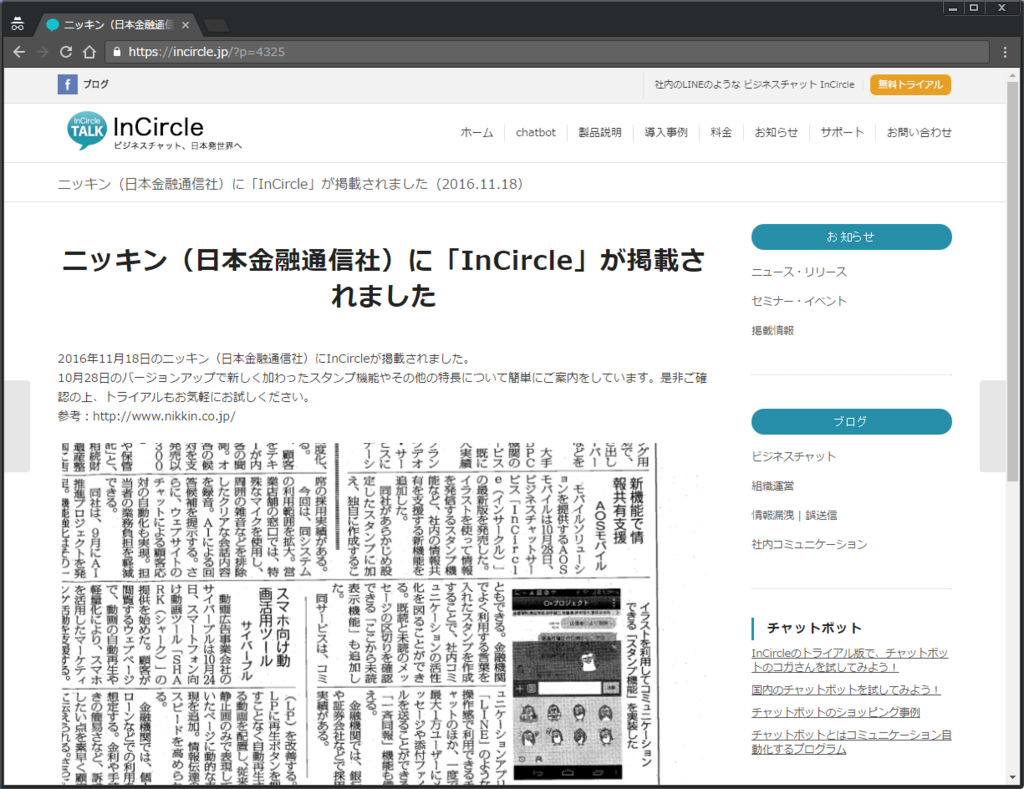1024x789 pixels.
Task: Click the http://www.nikkin.co.jp/ reference URL
Action: pyautogui.click(x=164, y=416)
